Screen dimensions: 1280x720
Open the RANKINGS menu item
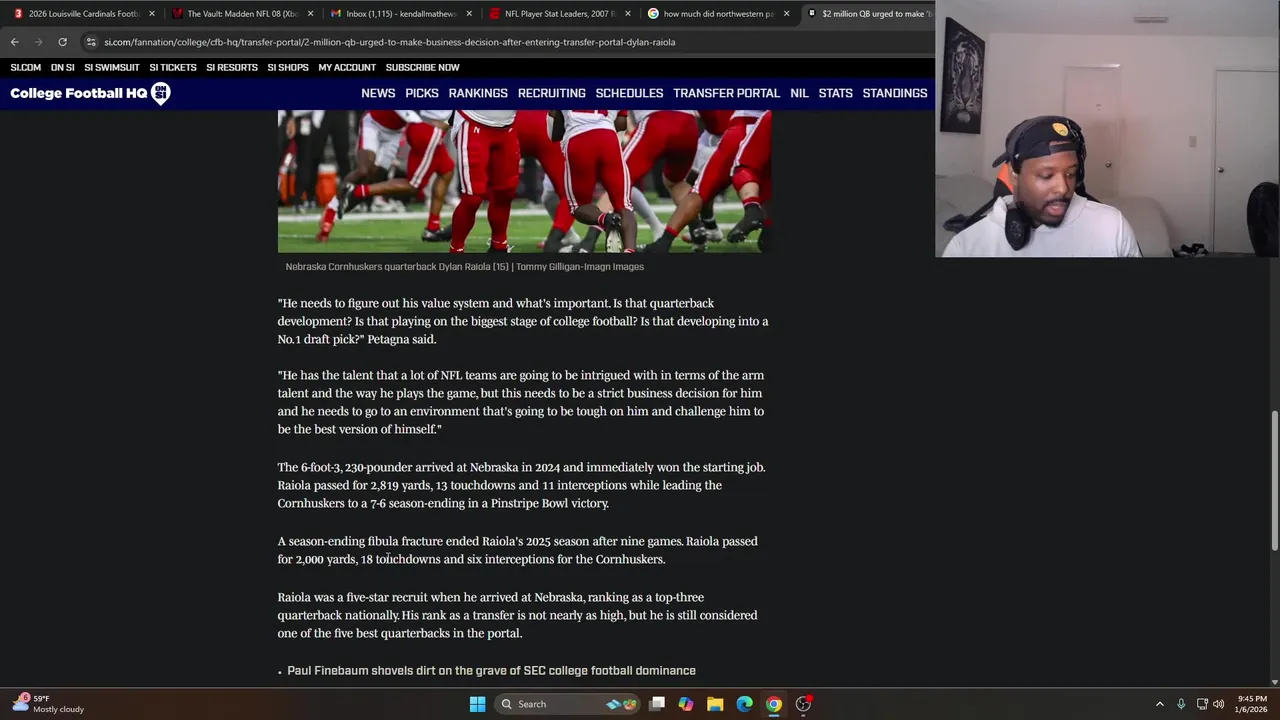pyautogui.click(x=478, y=93)
